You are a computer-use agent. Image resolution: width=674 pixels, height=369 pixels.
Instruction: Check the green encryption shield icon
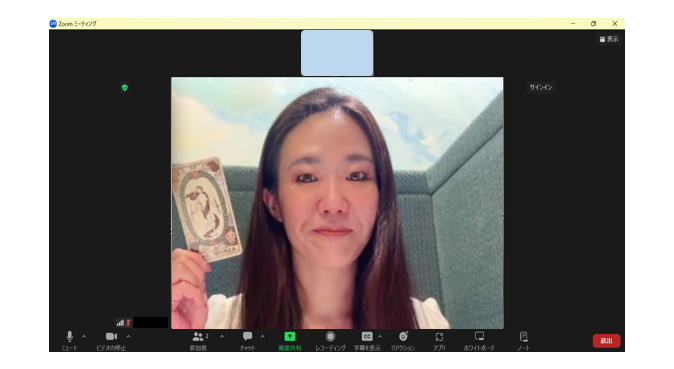tap(125, 88)
